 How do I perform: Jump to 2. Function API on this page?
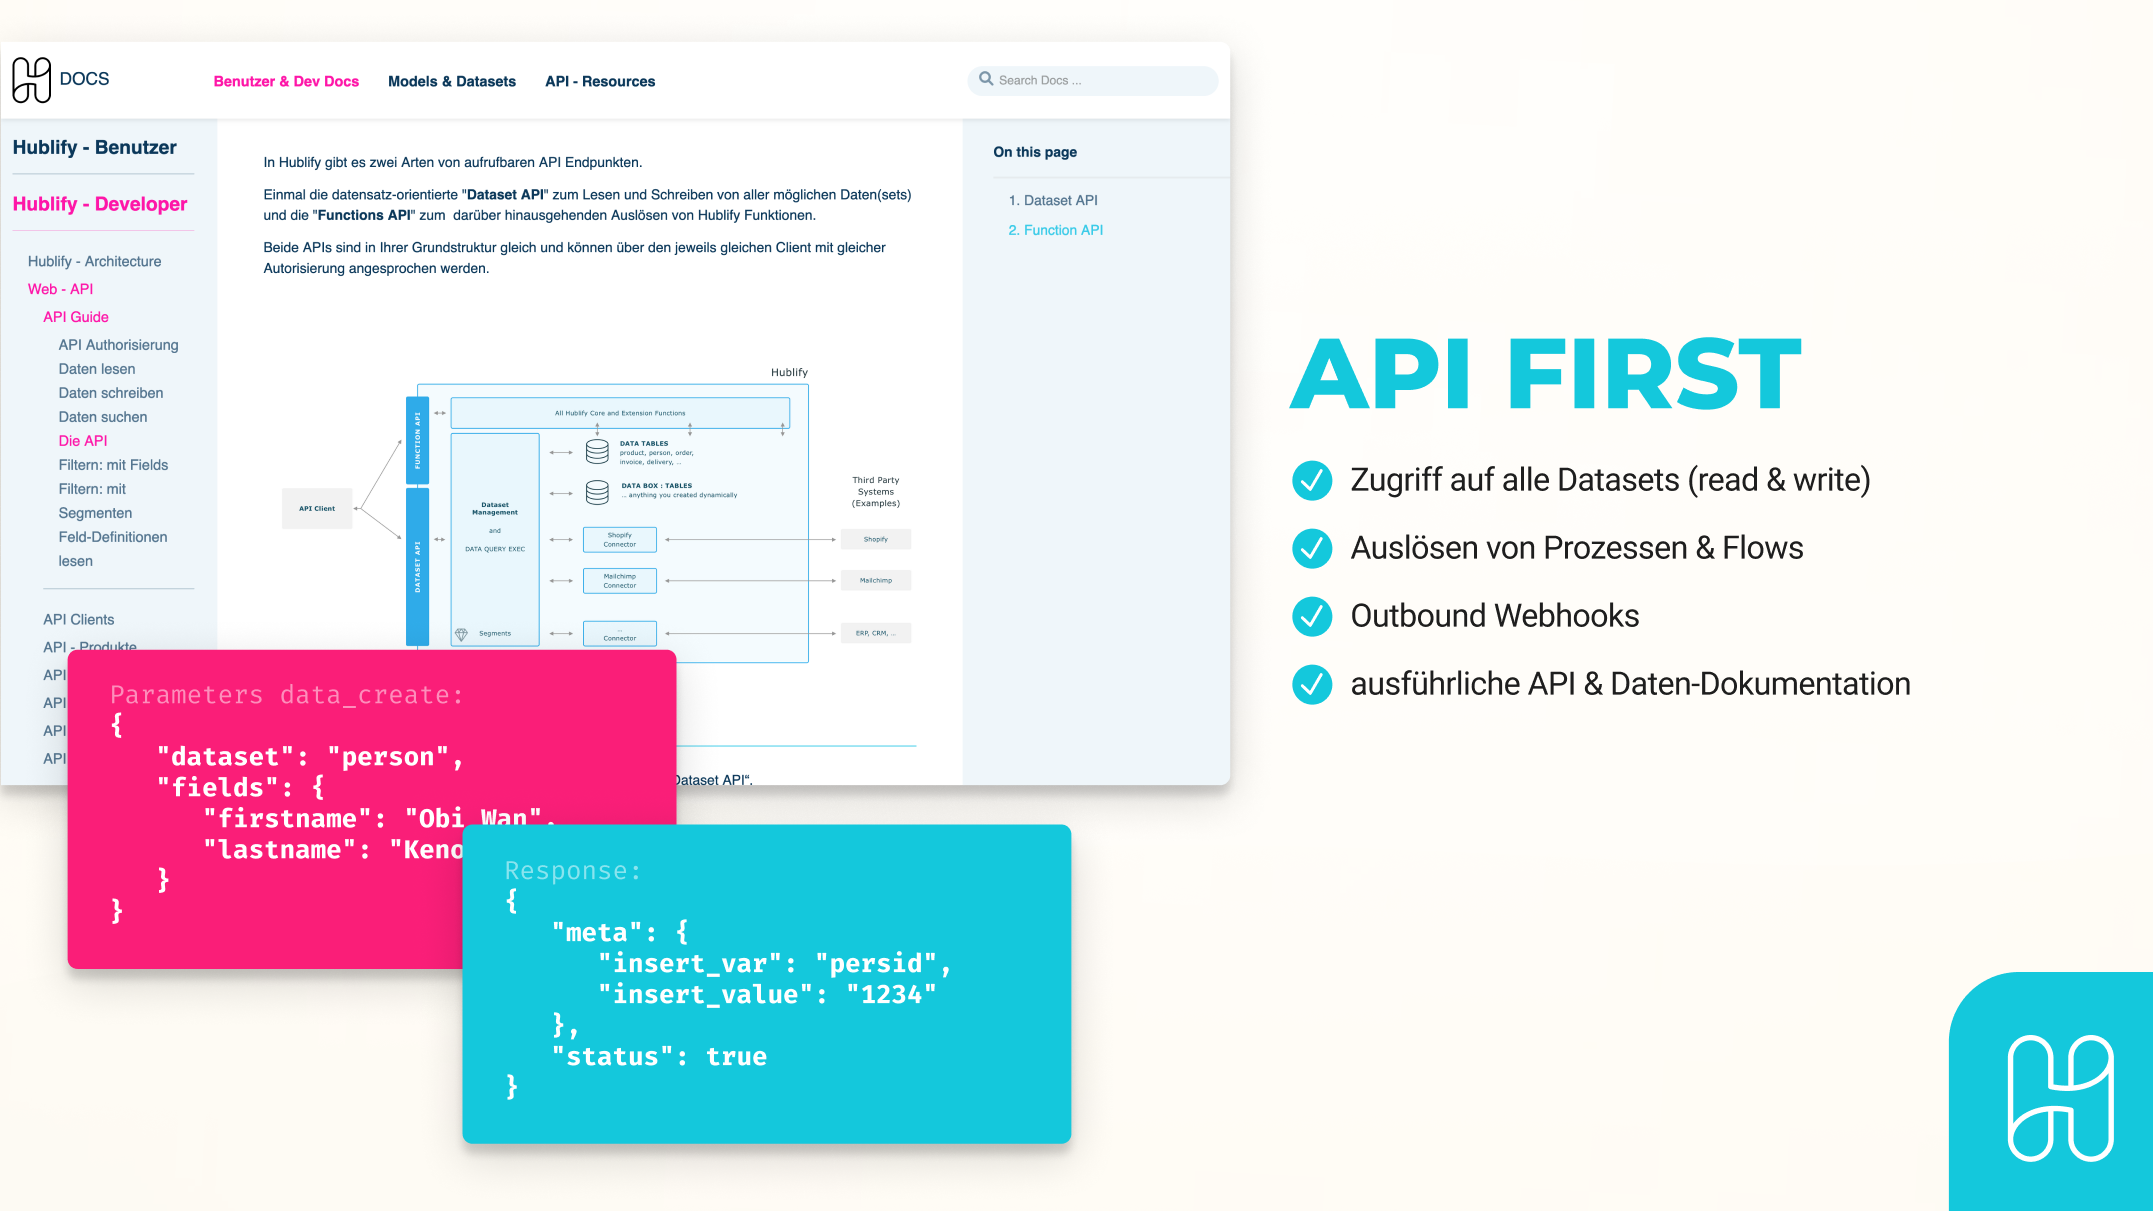pos(1056,230)
